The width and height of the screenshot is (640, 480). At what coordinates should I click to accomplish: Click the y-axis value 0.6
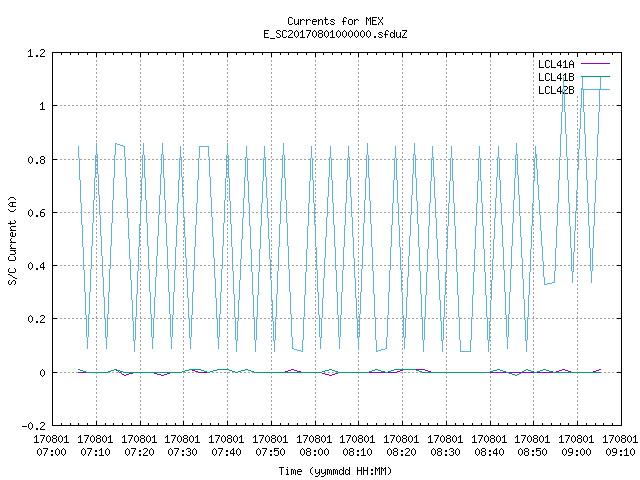36,213
